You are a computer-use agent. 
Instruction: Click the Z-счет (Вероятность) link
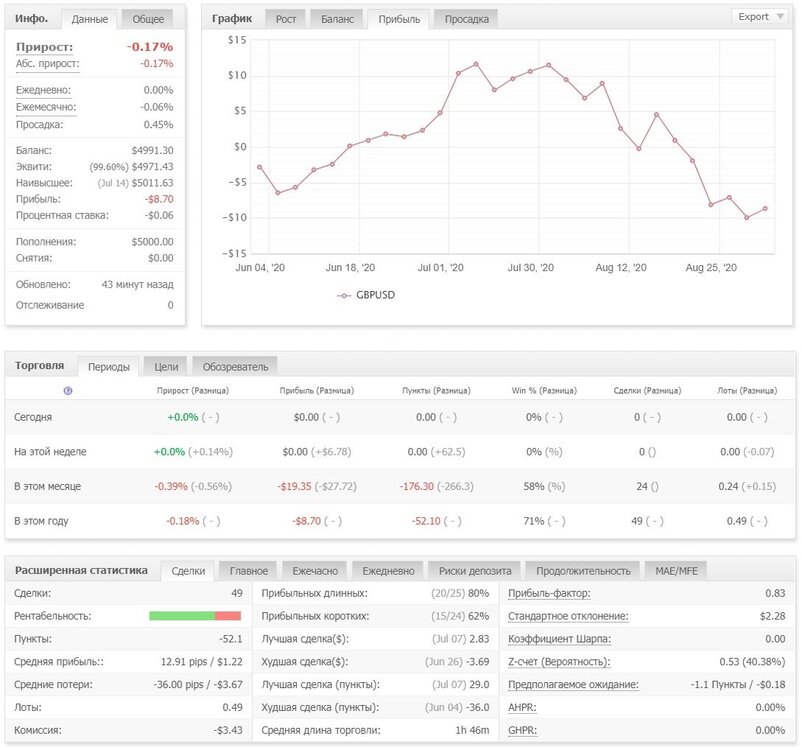[x=559, y=662]
